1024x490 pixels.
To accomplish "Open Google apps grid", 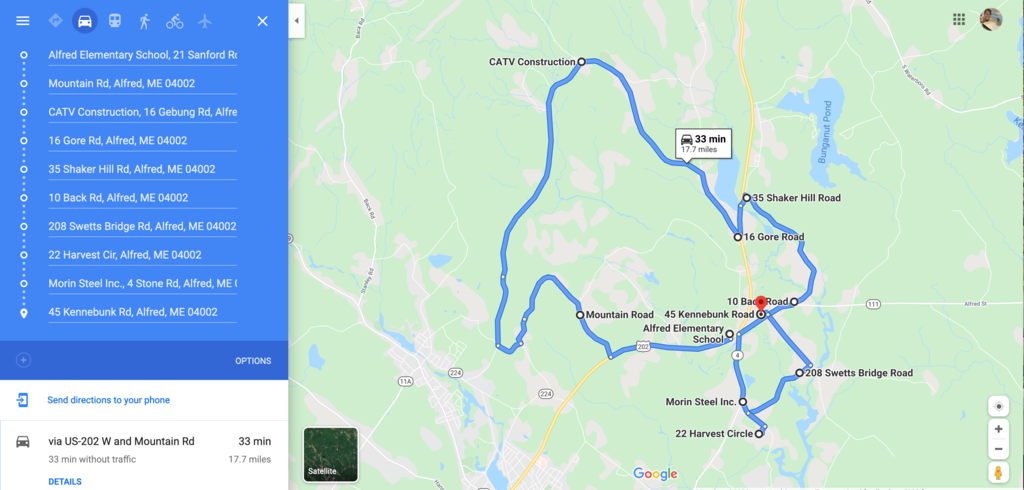I will [959, 19].
